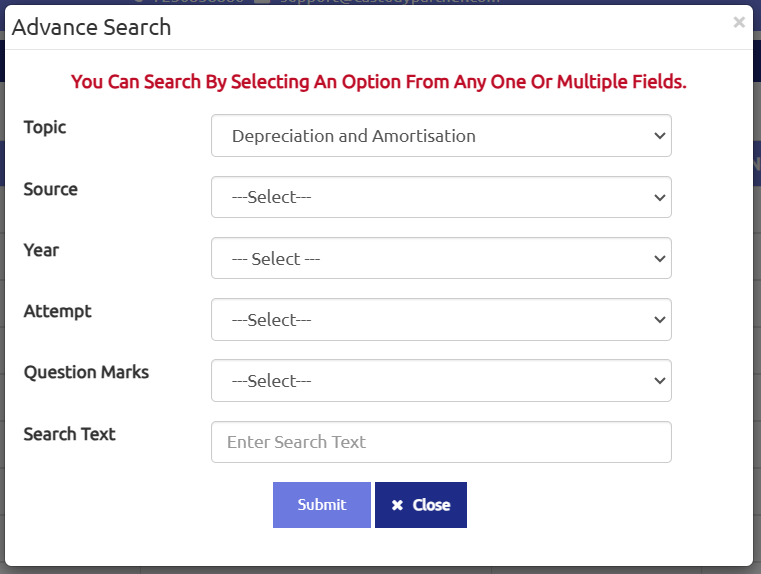761x574 pixels.
Task: Expand the Source dropdown
Action: pos(440,197)
